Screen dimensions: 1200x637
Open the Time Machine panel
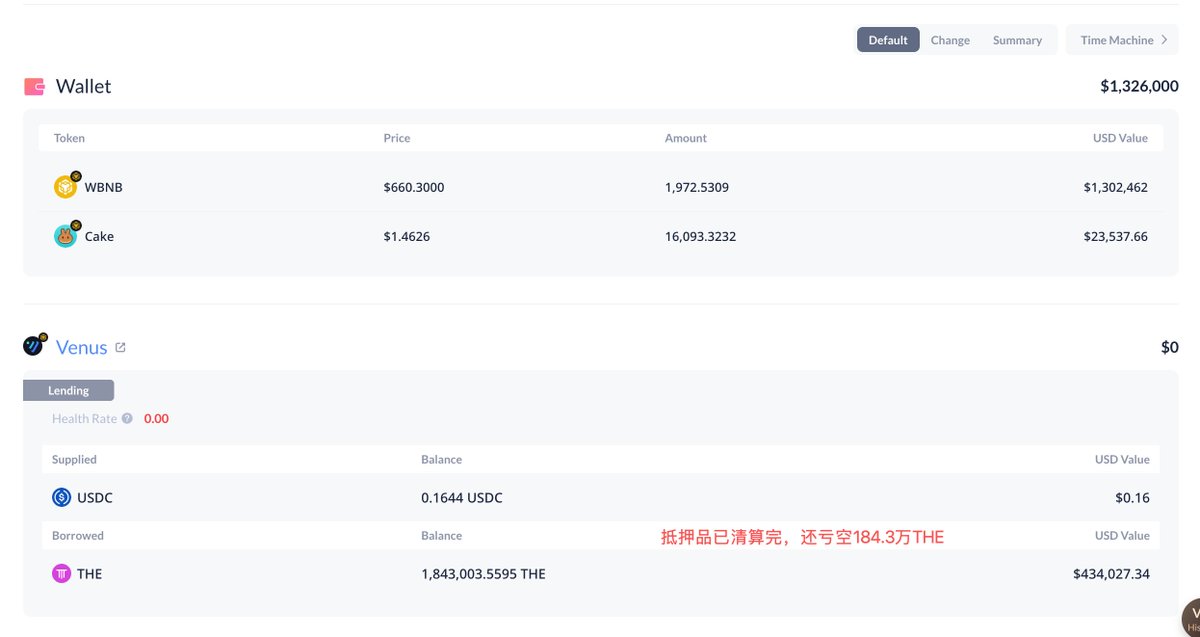tap(1117, 40)
